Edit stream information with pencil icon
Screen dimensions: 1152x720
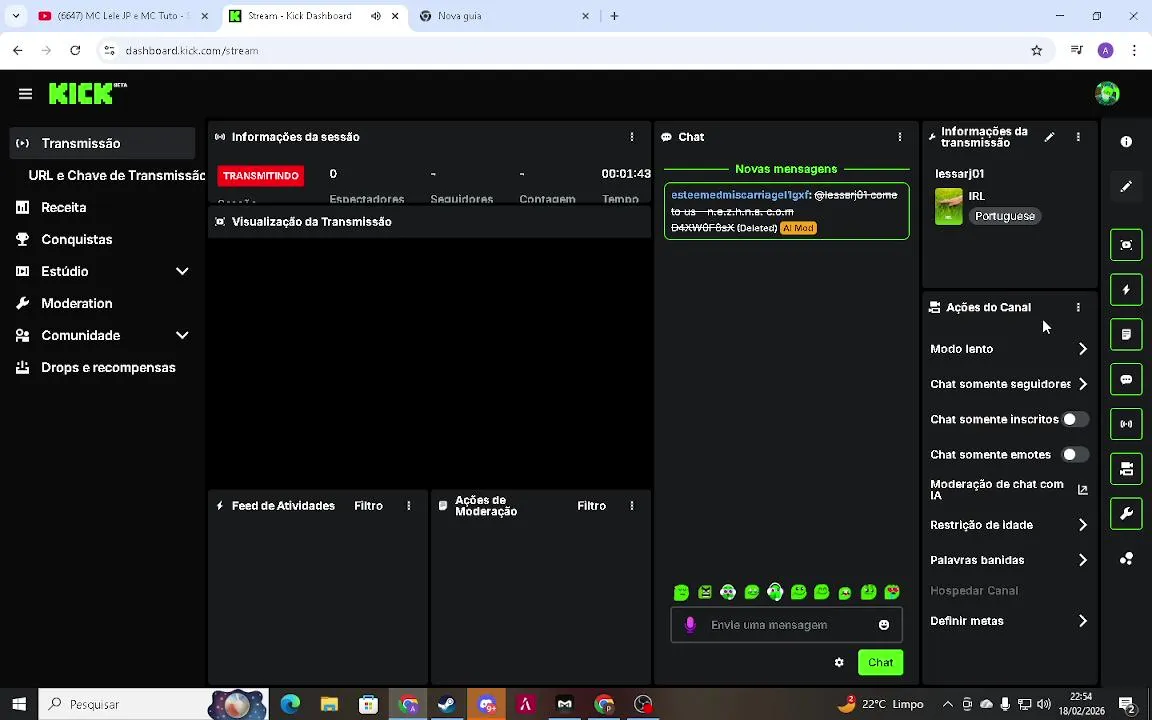click(1049, 137)
